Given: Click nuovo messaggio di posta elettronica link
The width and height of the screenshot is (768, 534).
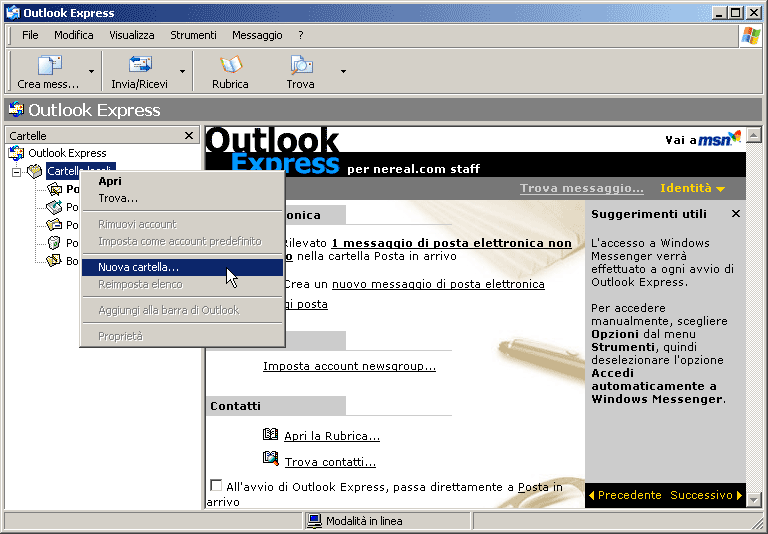Looking at the screenshot, I should [x=438, y=284].
